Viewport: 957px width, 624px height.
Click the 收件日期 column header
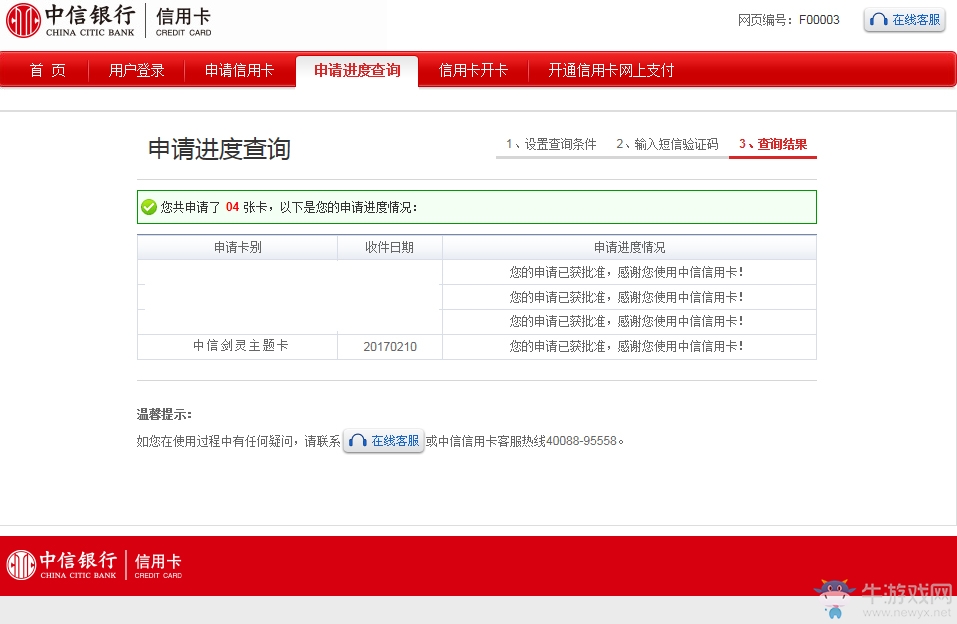tap(390, 247)
